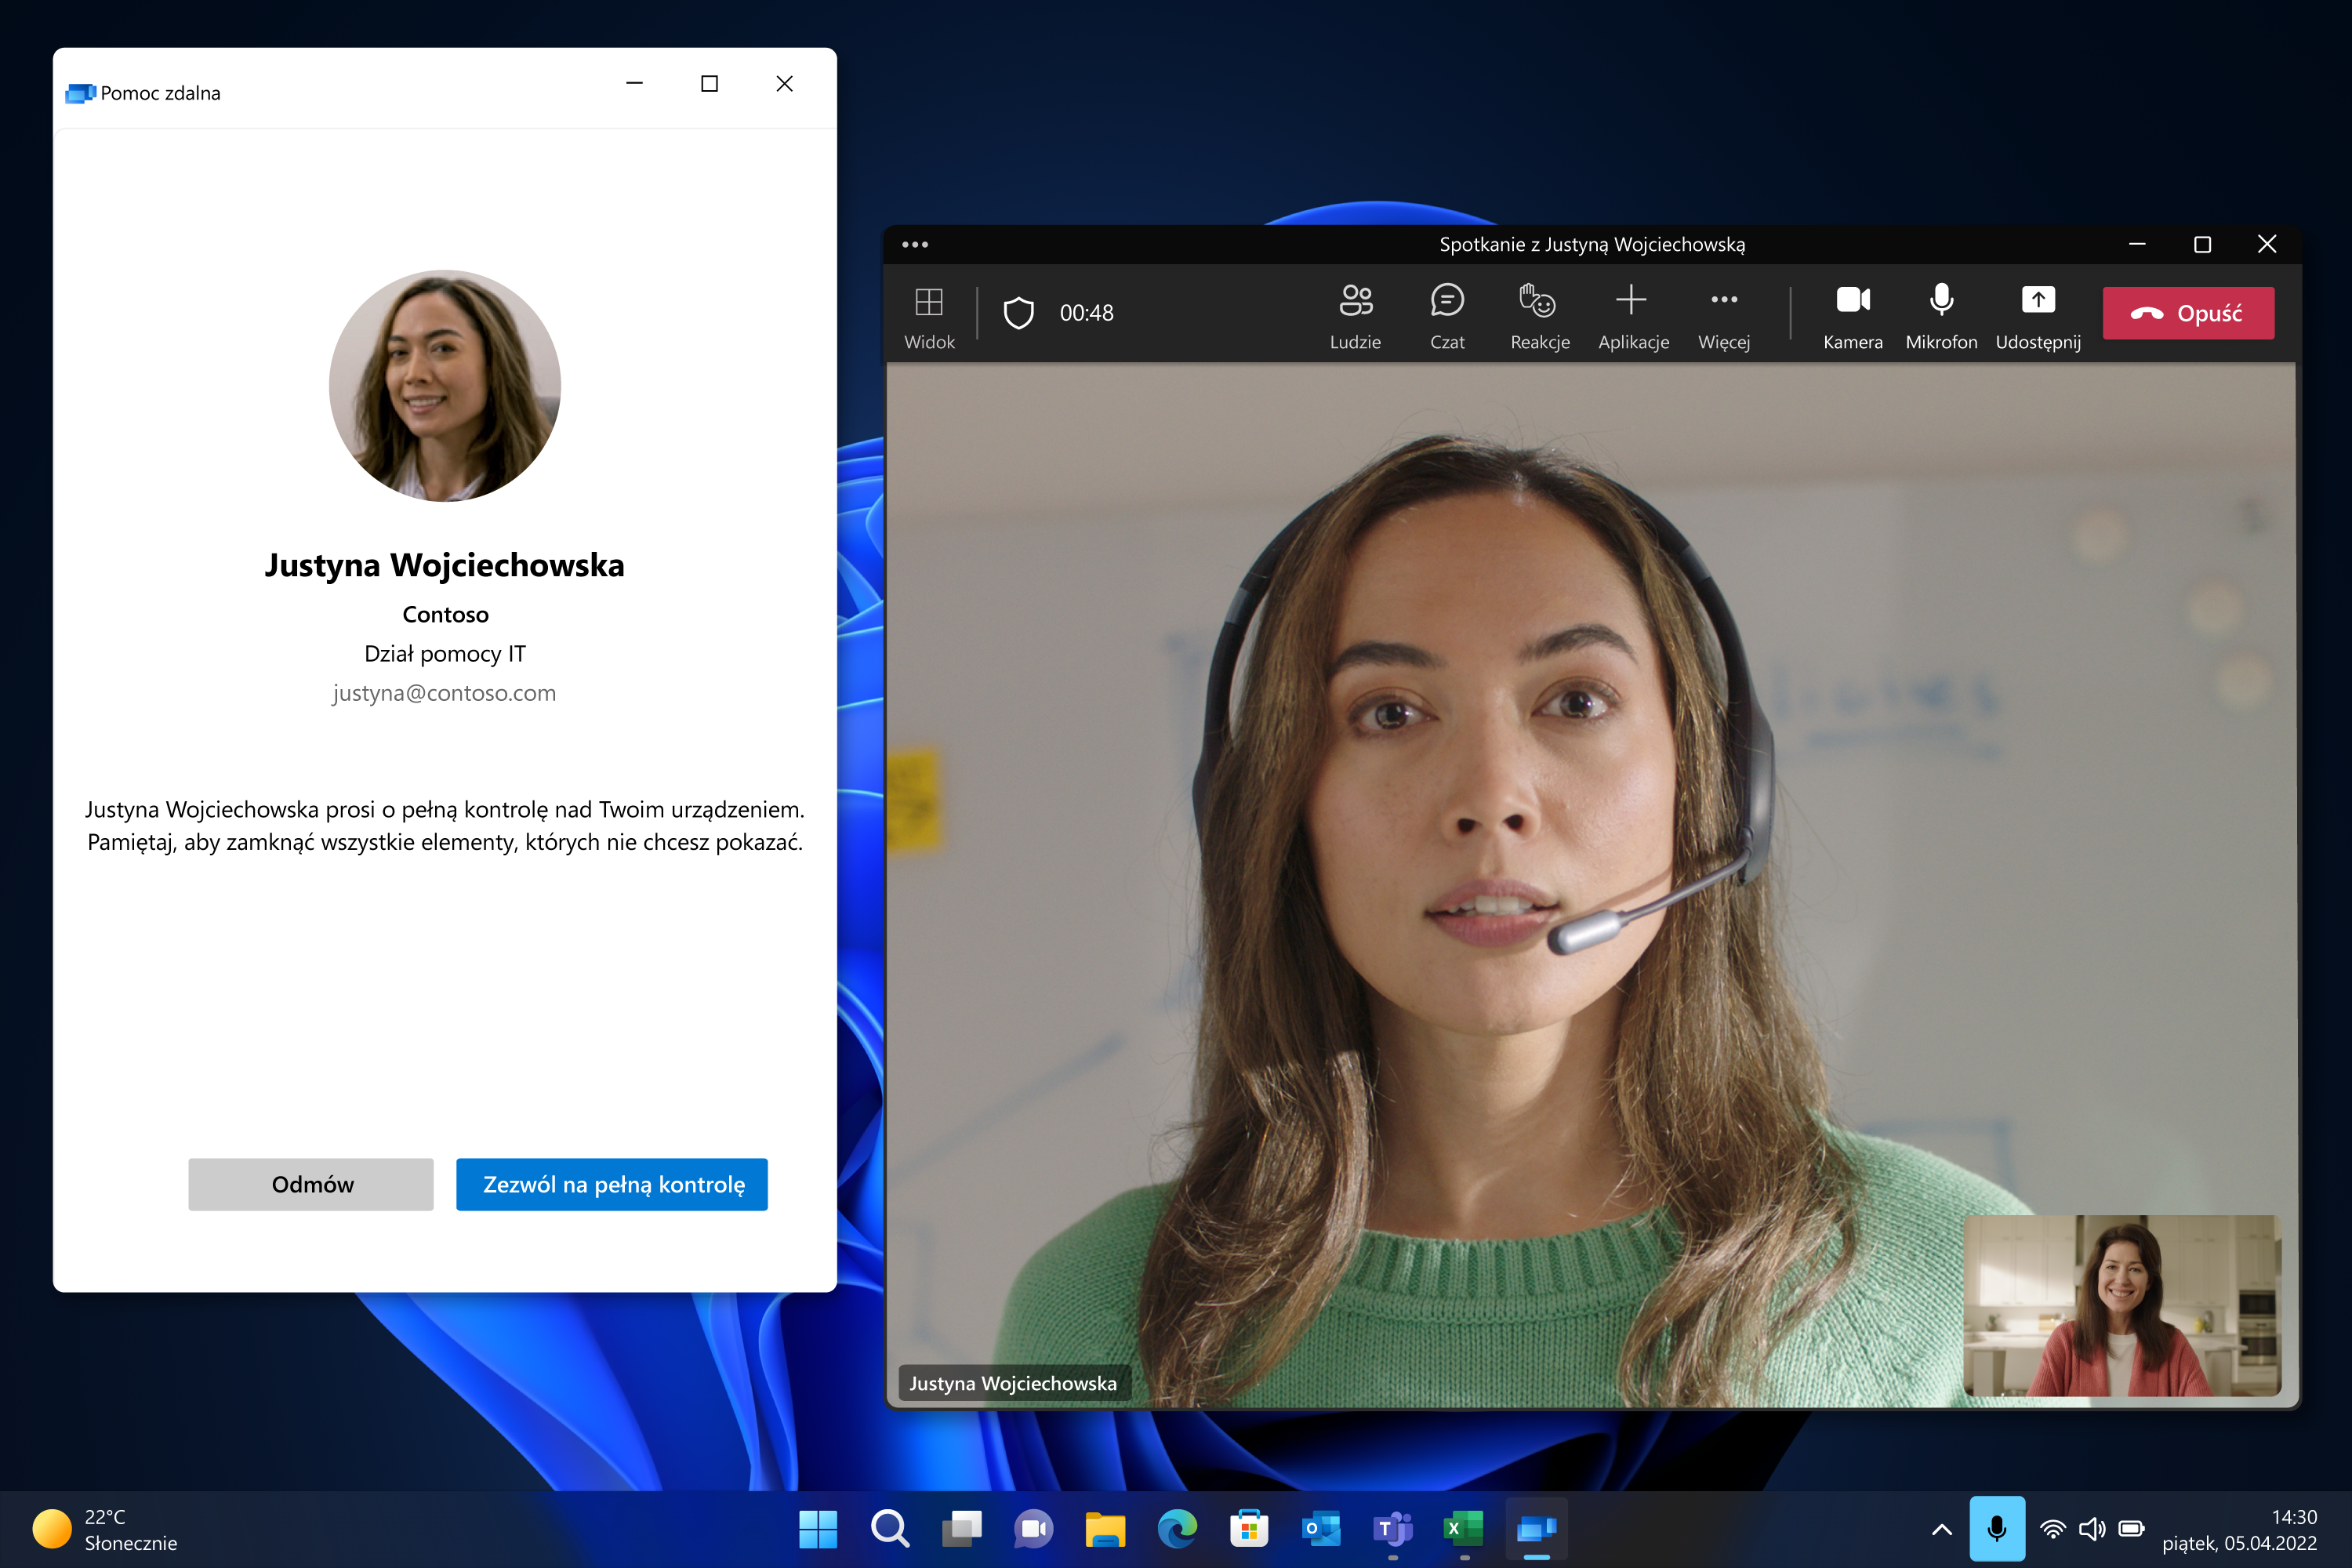Open the Windows Start menu
This screenshot has width=2352, height=1568.
819,1529
